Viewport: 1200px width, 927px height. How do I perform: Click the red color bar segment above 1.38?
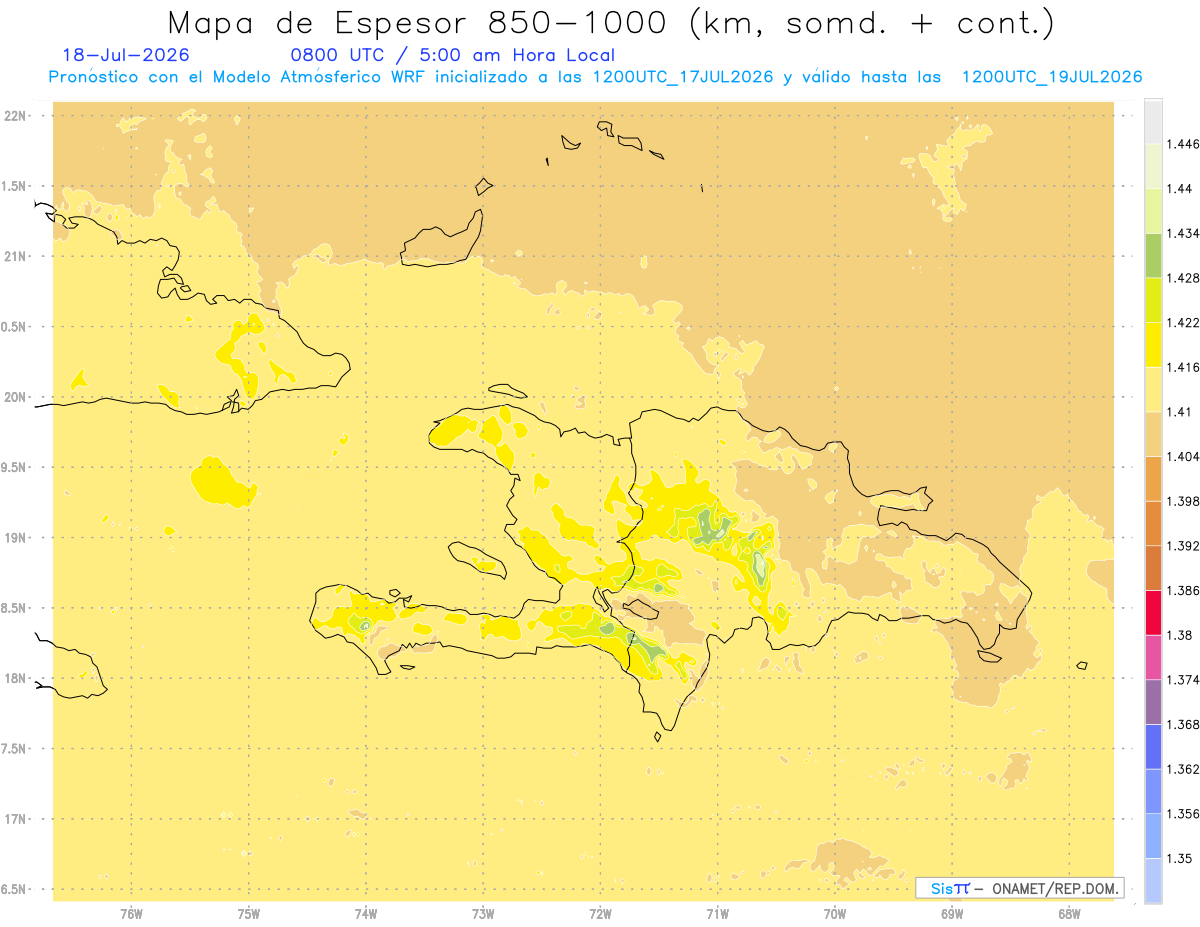tap(1153, 612)
